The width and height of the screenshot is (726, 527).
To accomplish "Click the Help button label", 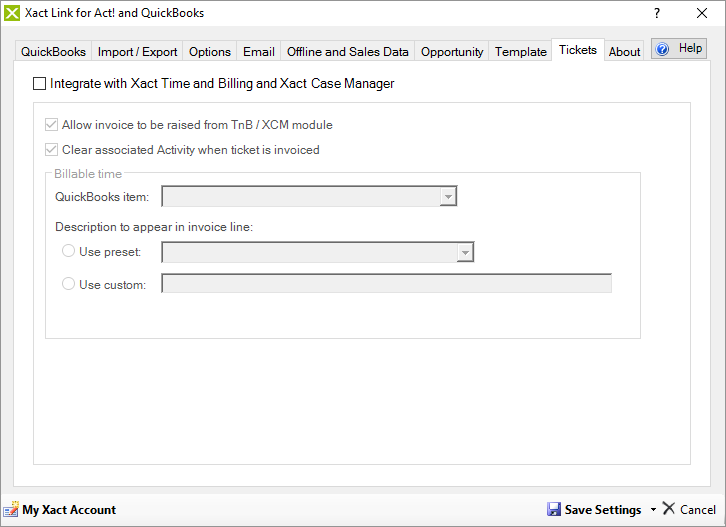I will [x=690, y=48].
